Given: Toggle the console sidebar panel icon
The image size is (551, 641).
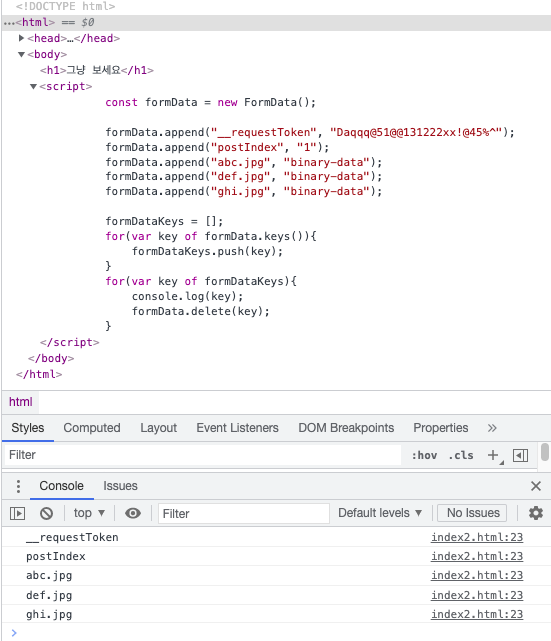Looking at the screenshot, I should click(17, 513).
